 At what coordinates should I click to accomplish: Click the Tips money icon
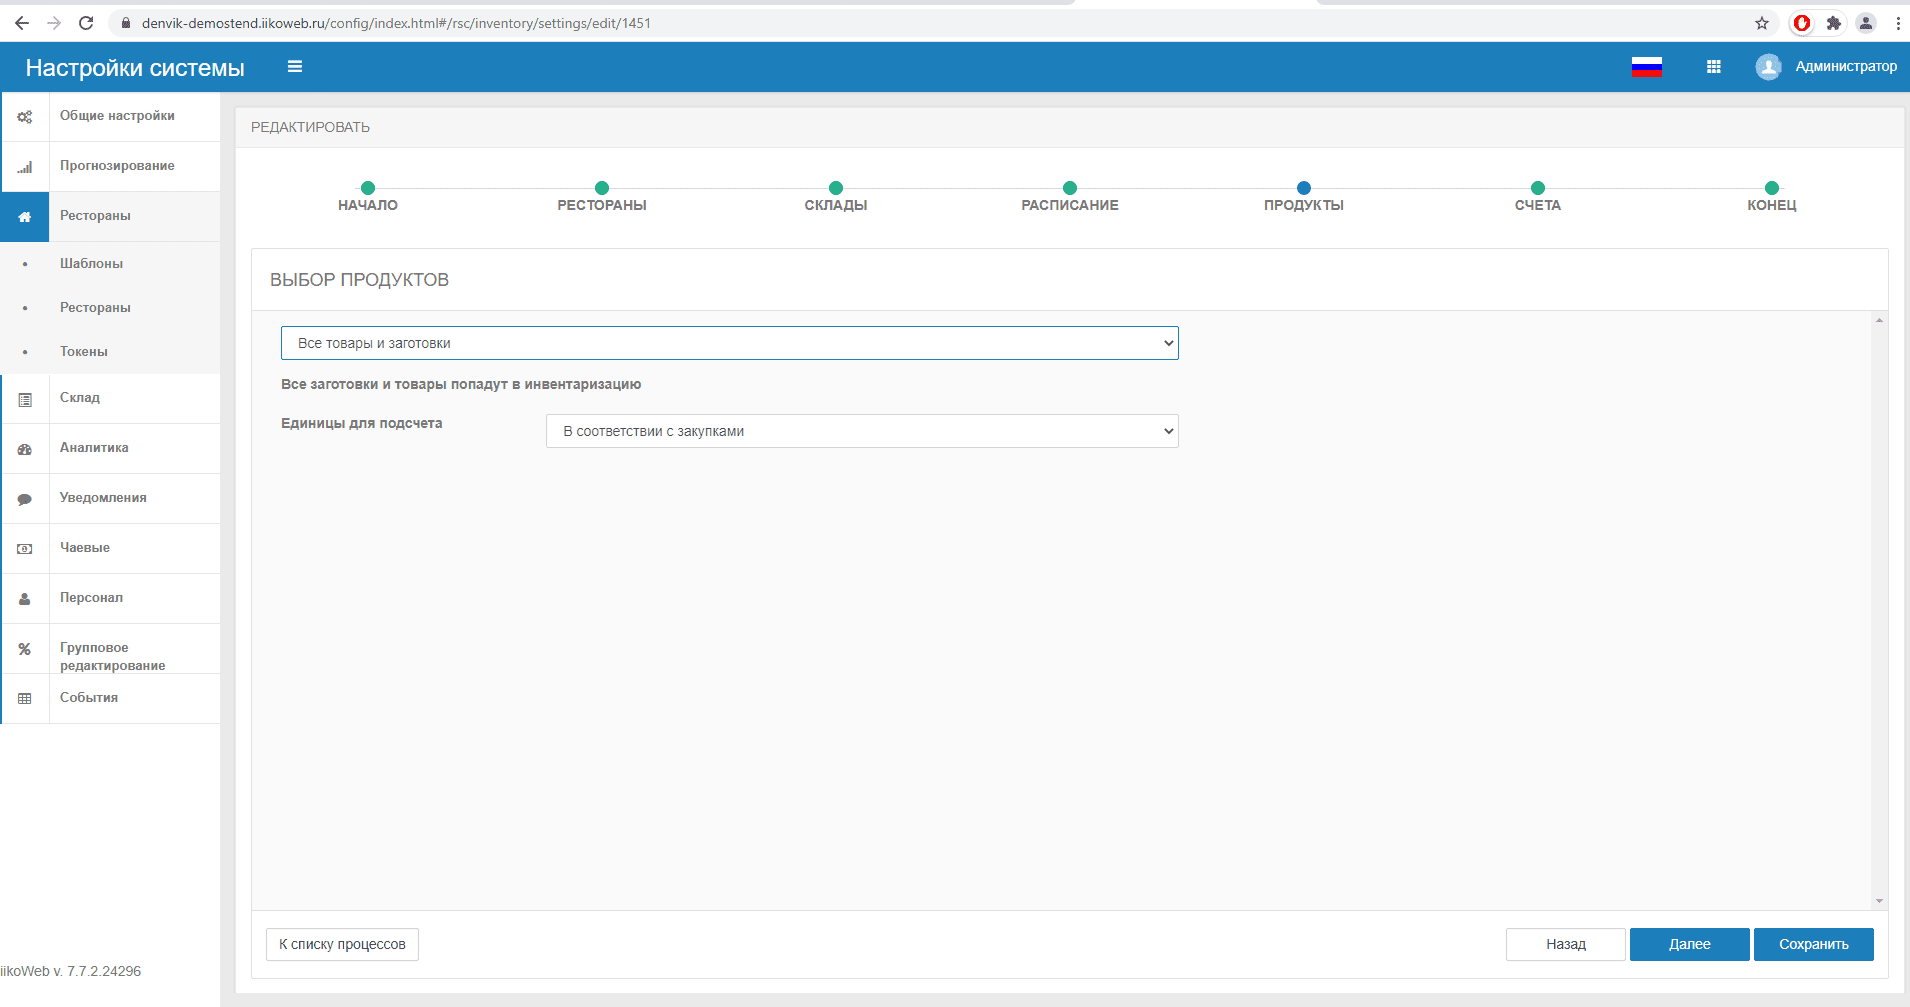click(x=25, y=549)
